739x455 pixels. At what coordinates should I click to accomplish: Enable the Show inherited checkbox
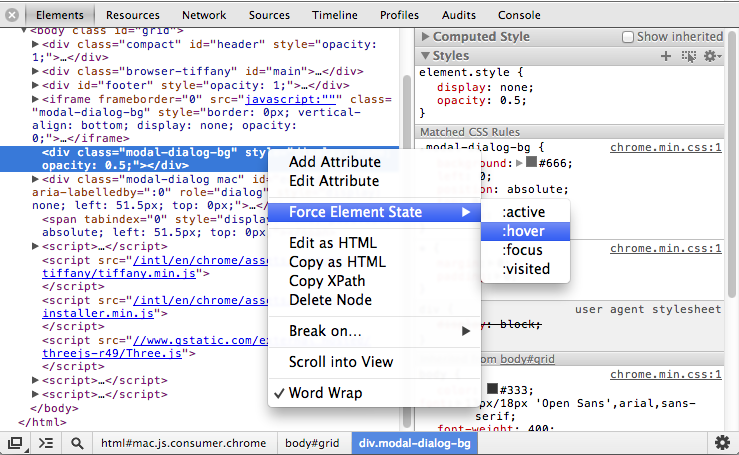pos(628,36)
